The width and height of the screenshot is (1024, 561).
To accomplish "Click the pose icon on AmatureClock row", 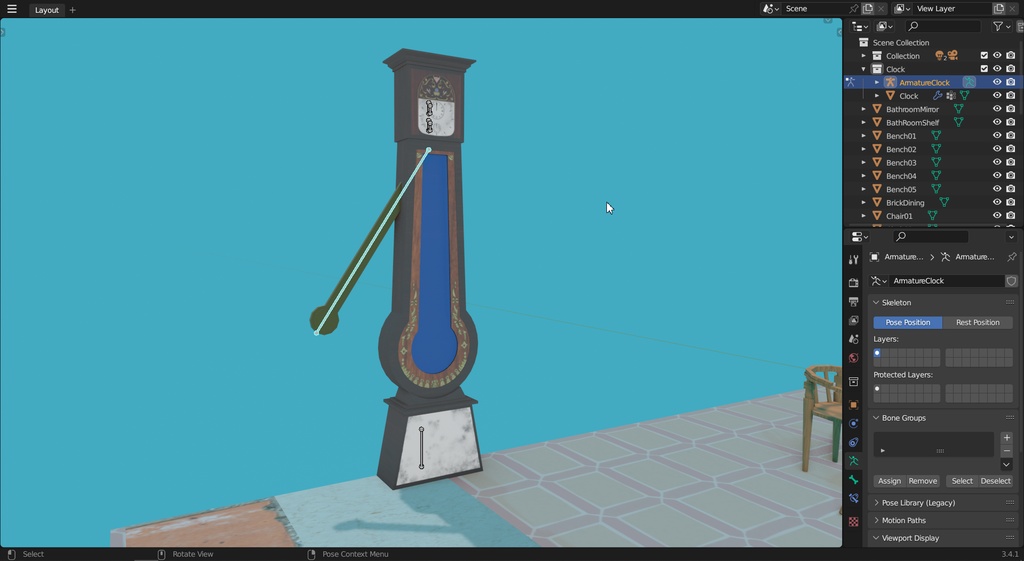I will (969, 82).
